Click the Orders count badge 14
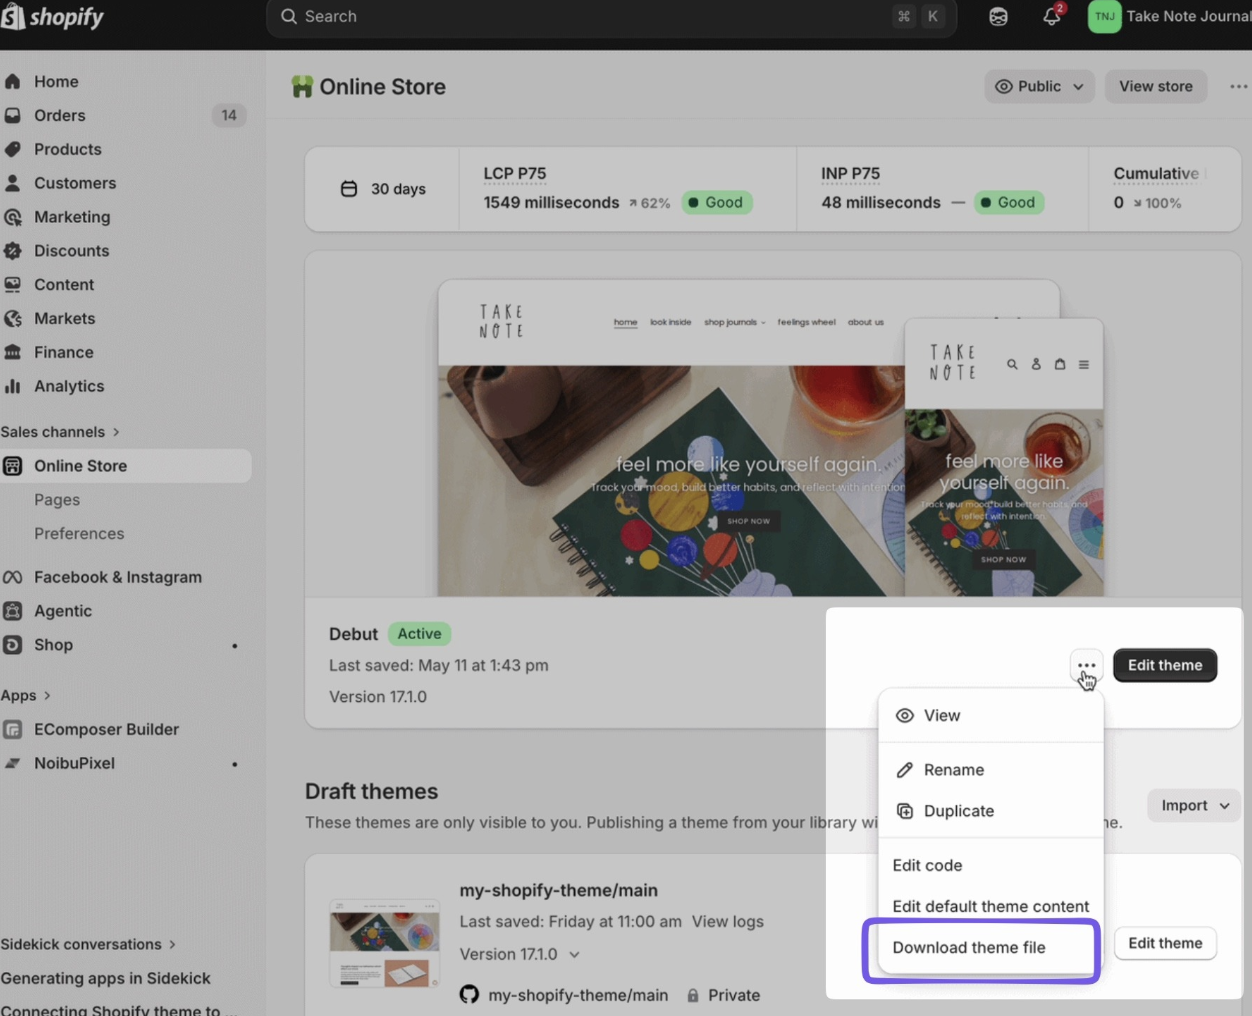The image size is (1252, 1016). point(229,116)
